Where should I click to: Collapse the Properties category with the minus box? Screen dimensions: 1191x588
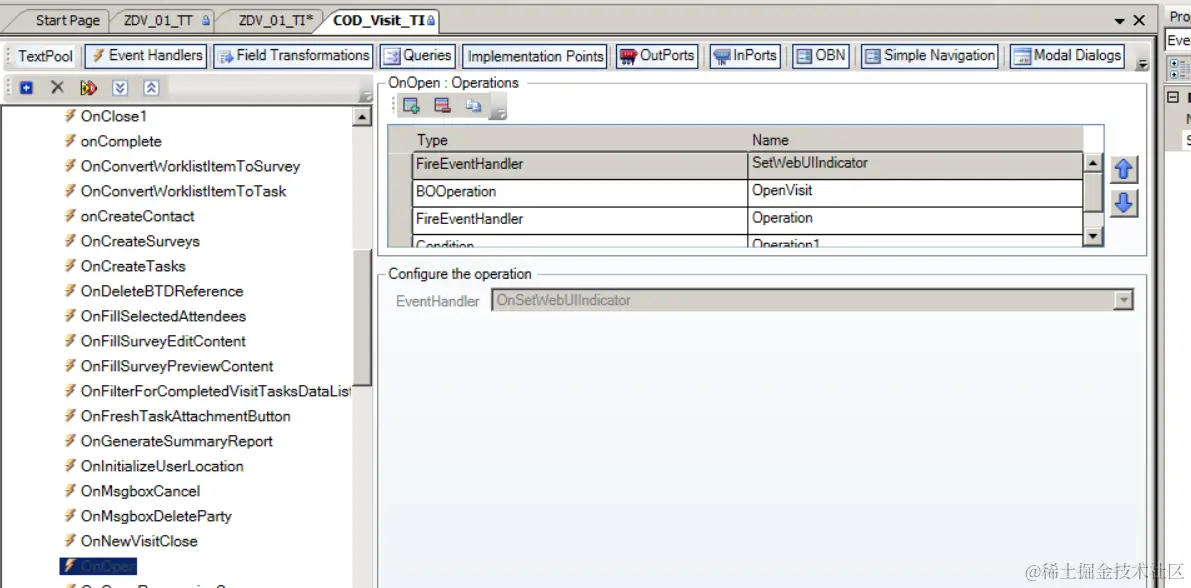tap(1173, 97)
